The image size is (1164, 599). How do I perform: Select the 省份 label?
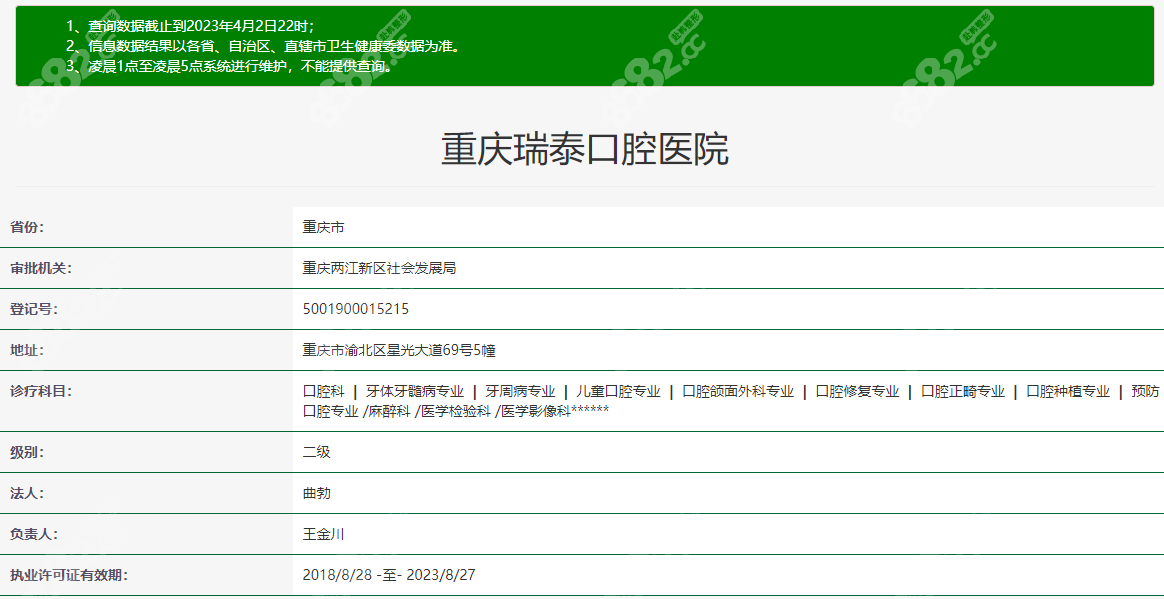pyautogui.click(x=27, y=227)
